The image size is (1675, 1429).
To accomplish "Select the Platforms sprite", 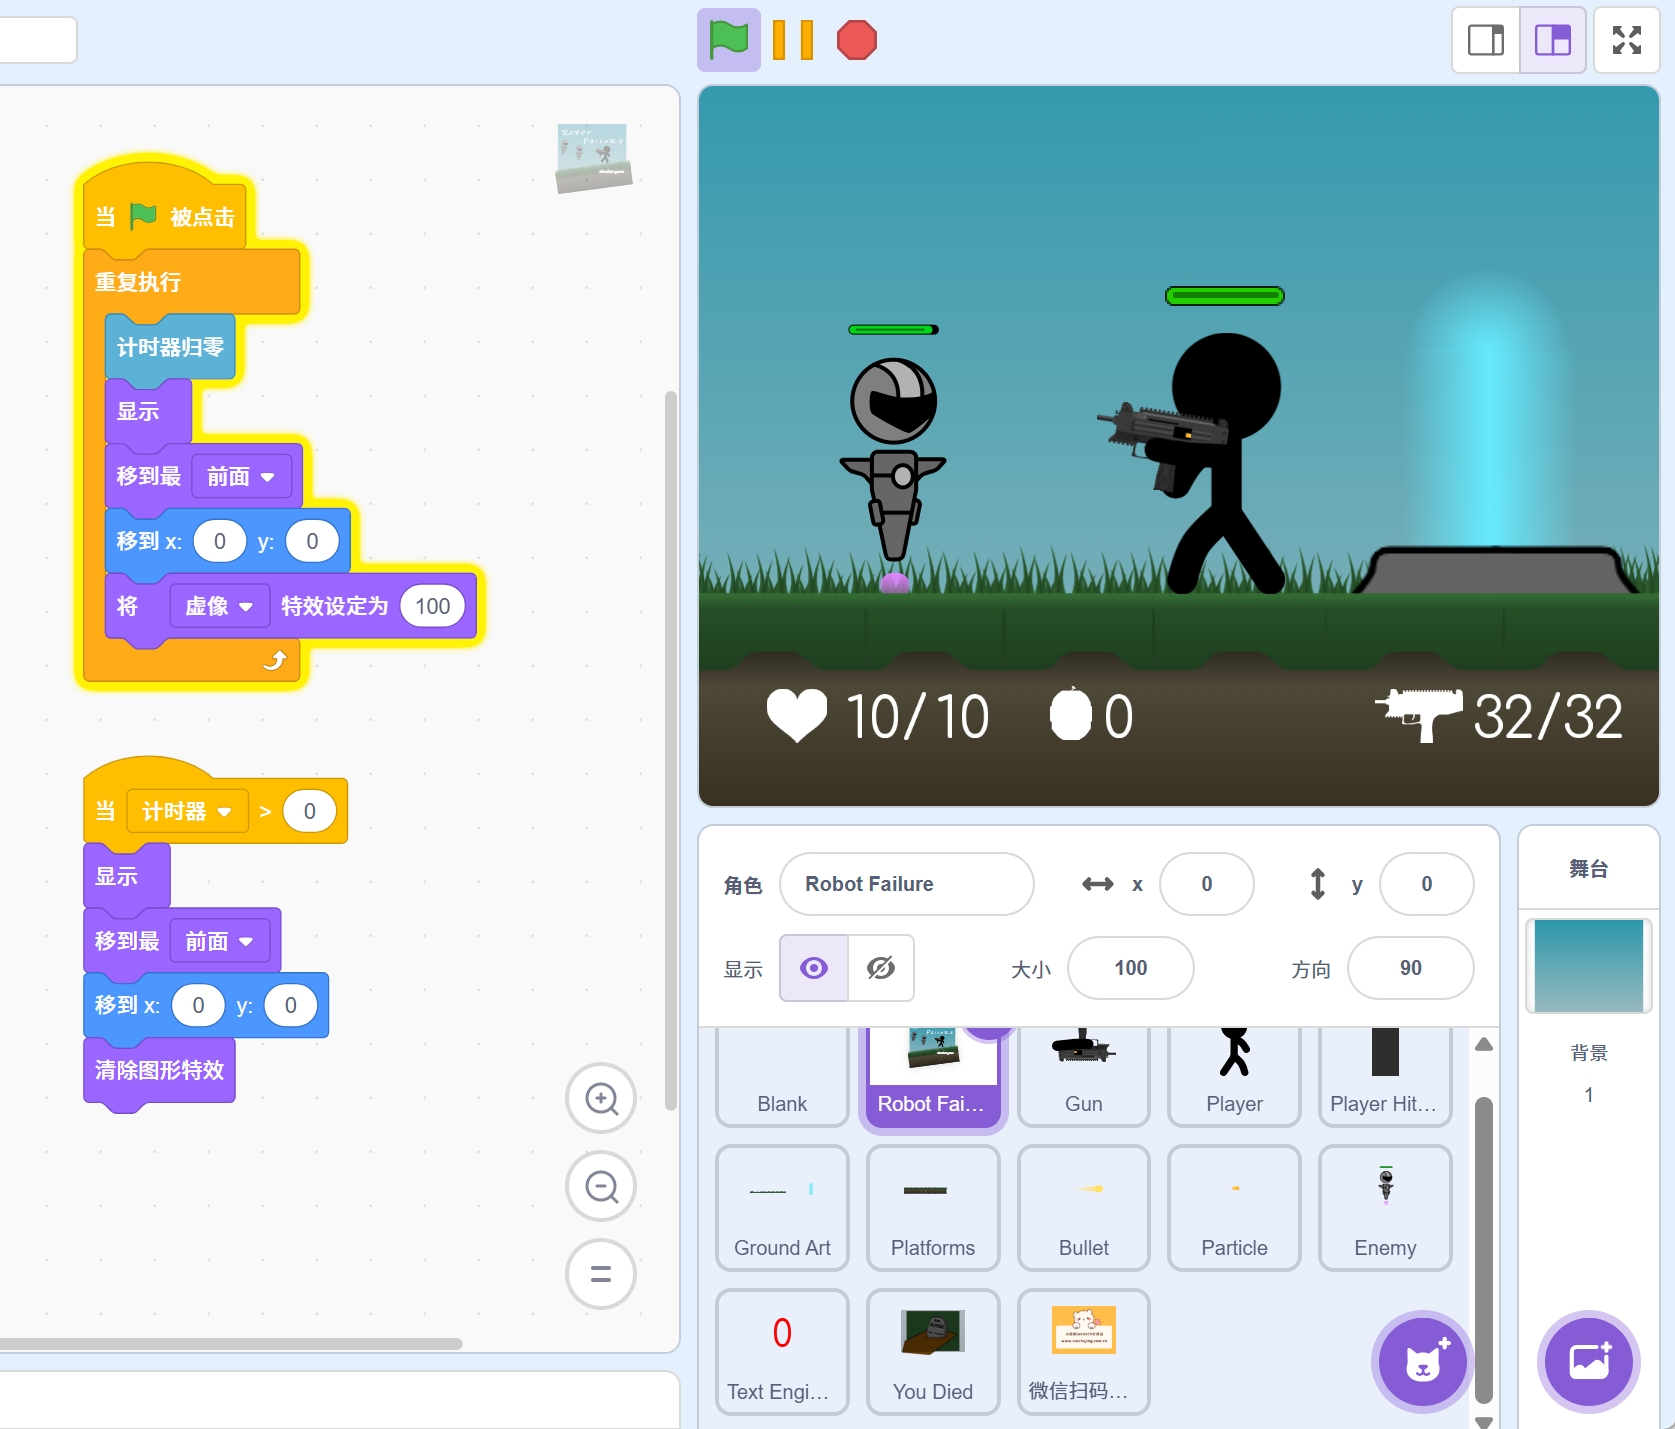I will click(x=932, y=1208).
